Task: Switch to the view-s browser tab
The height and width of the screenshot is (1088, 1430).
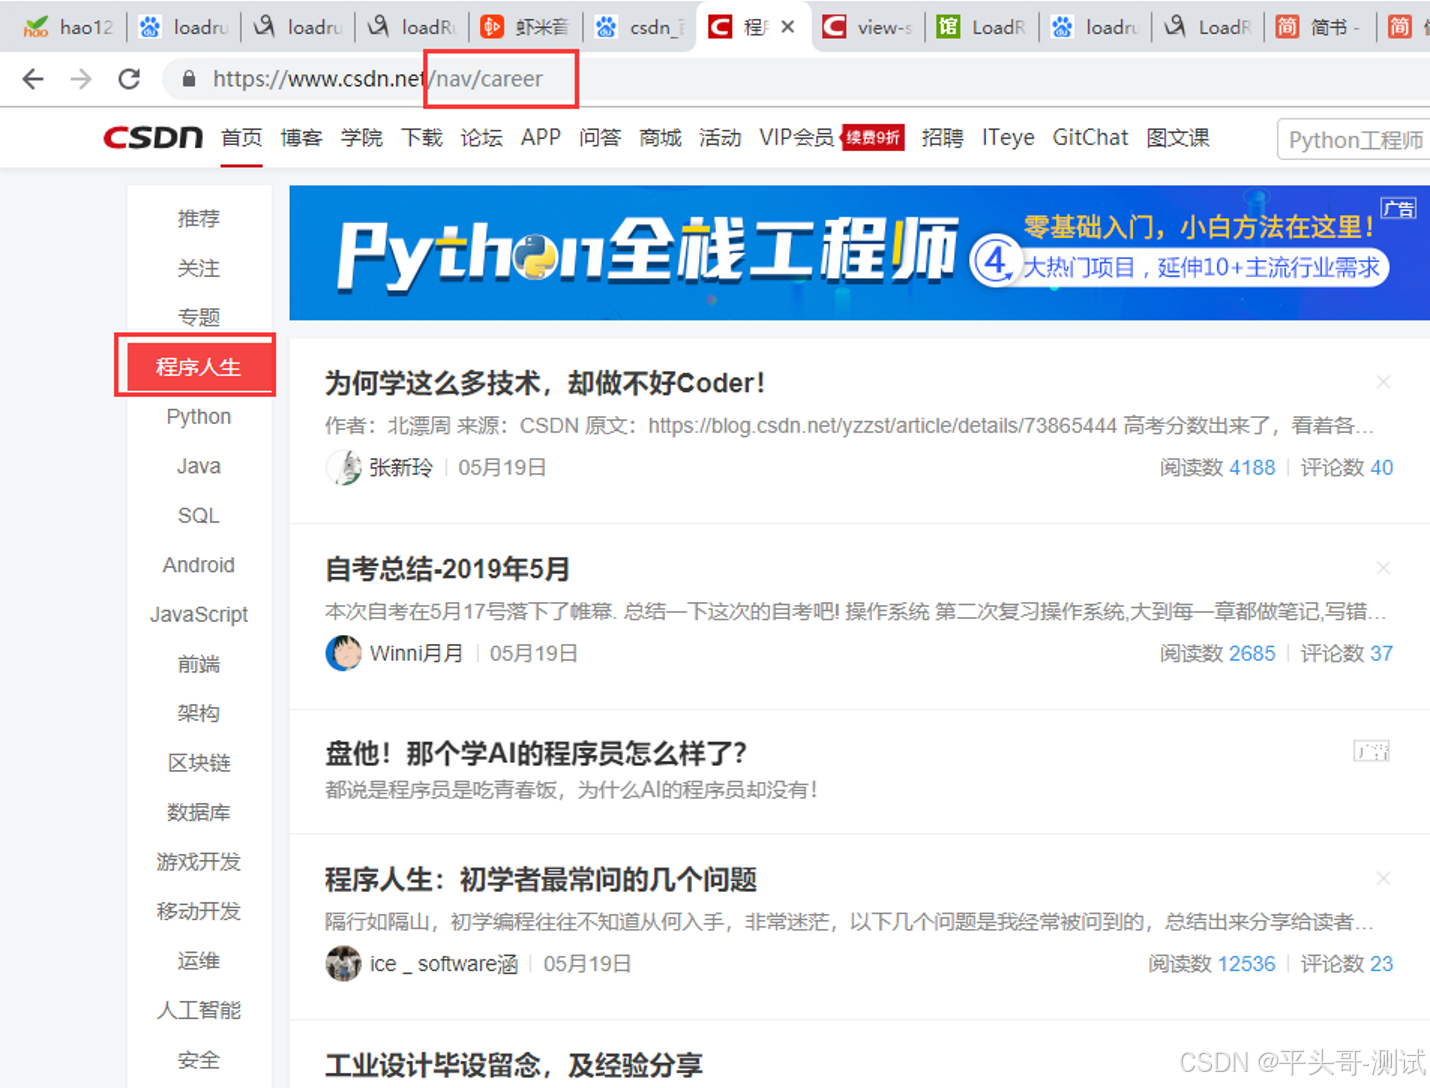Action: pos(867,27)
